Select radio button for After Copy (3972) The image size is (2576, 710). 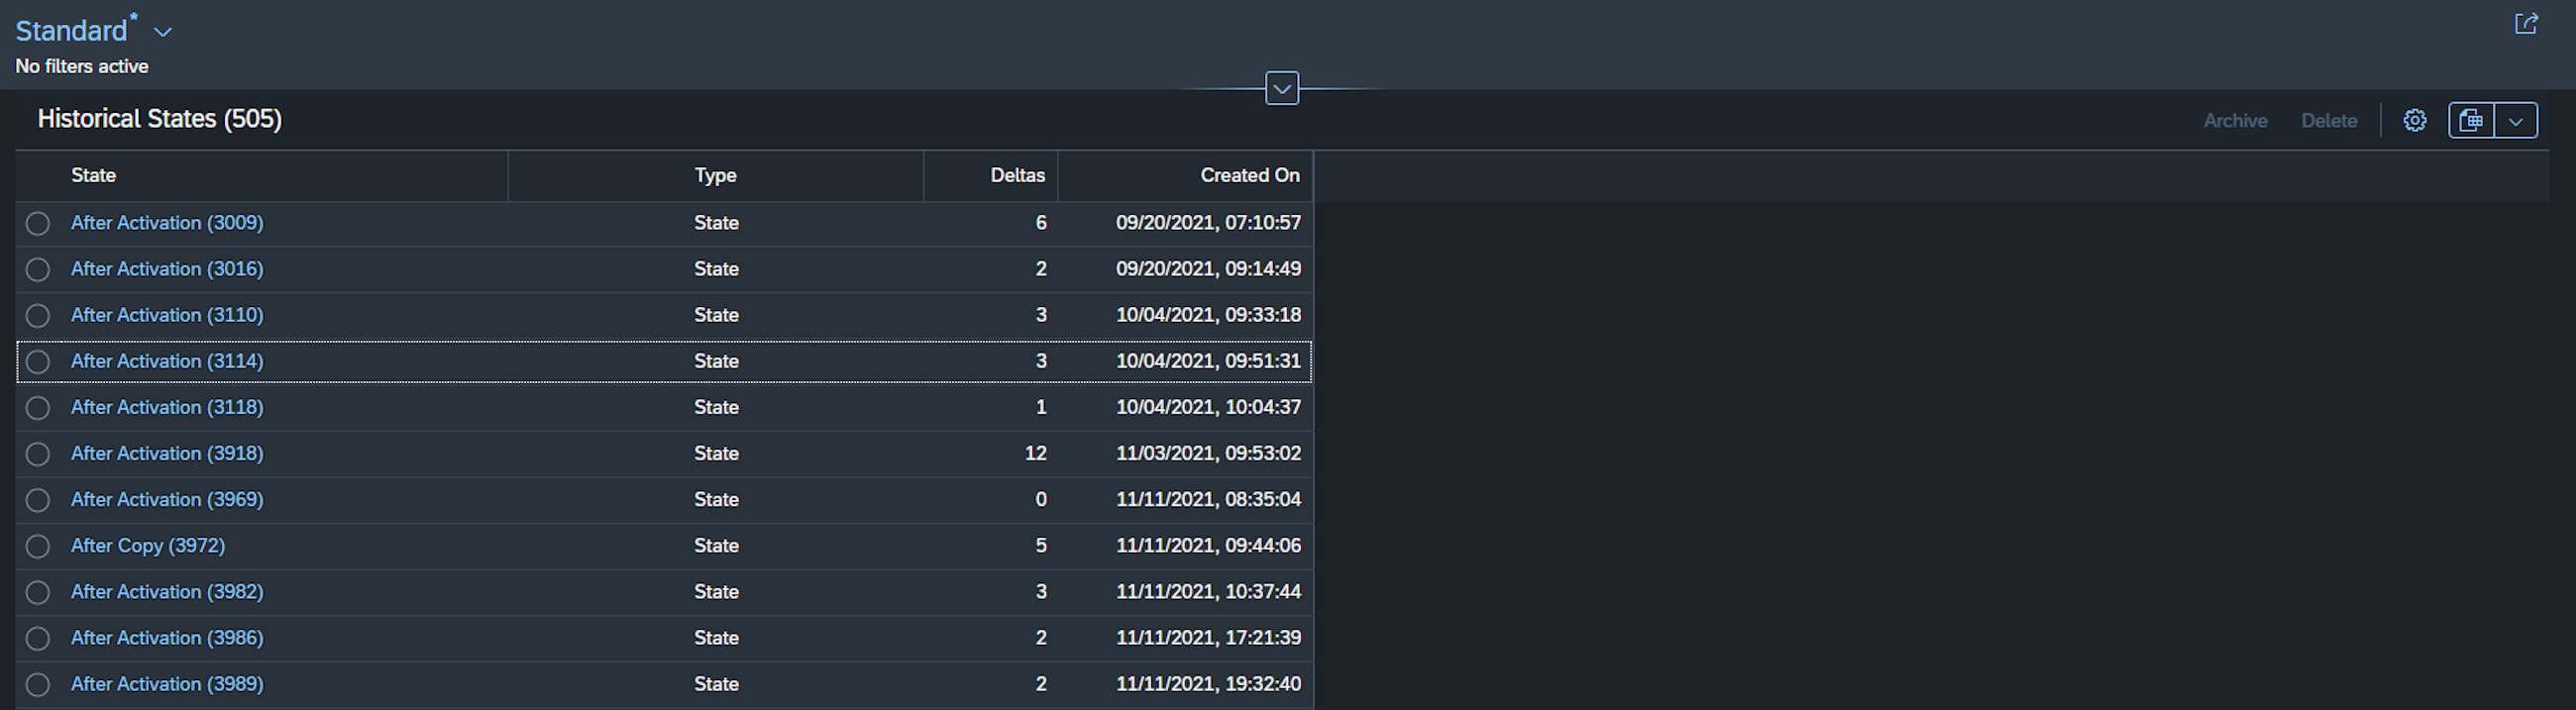pyautogui.click(x=38, y=546)
